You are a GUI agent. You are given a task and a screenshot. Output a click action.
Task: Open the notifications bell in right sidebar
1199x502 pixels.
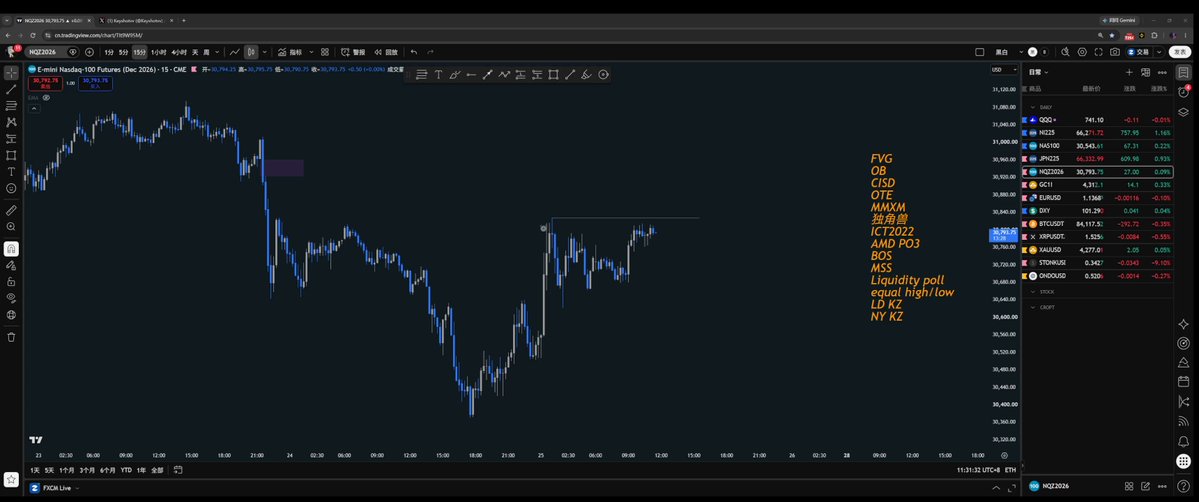pyautogui.click(x=1184, y=442)
